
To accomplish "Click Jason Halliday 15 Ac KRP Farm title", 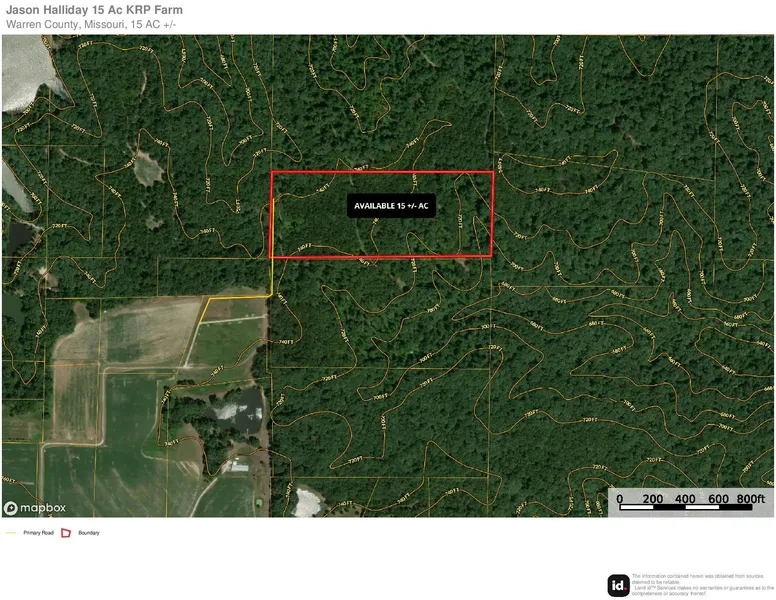I will [95, 10].
